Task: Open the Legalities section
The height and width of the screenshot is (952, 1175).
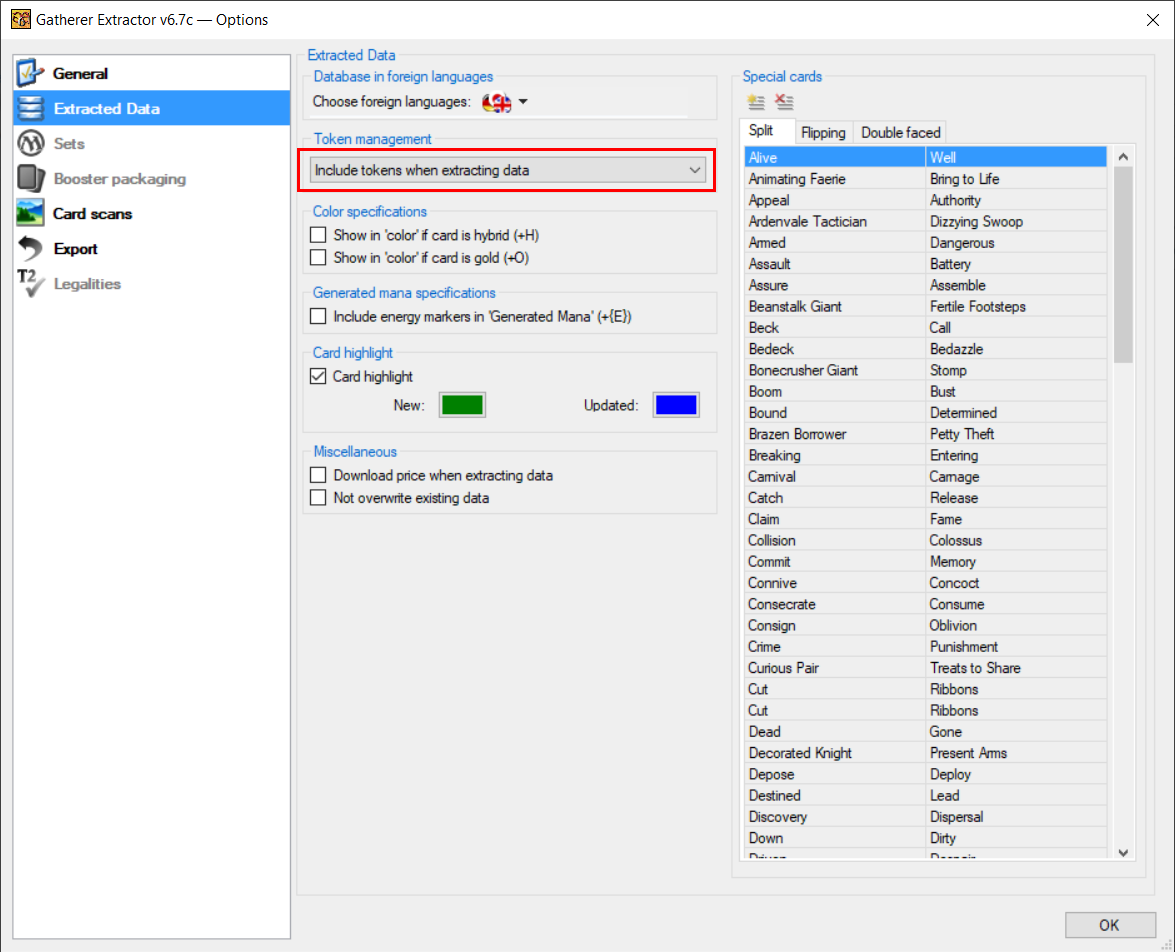Action: [x=87, y=284]
